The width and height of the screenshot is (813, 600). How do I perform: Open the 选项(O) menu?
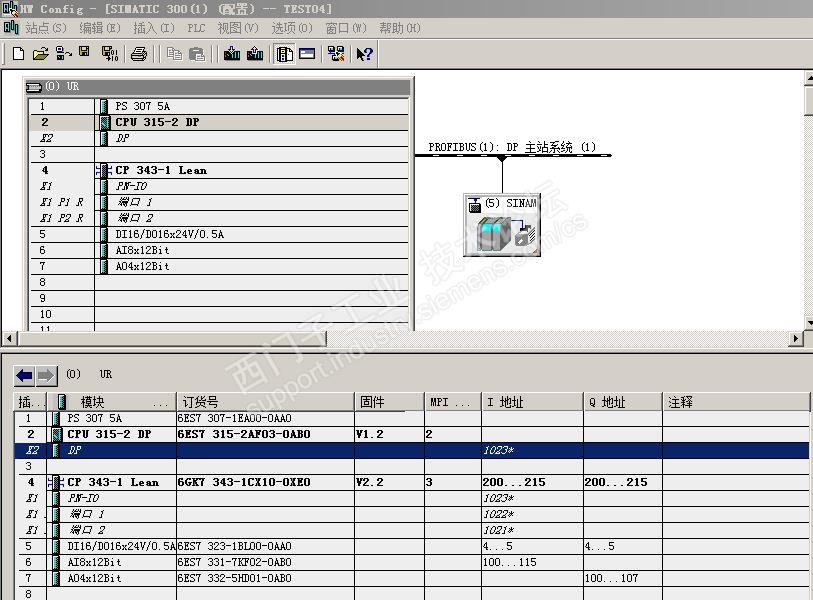pyautogui.click(x=292, y=28)
